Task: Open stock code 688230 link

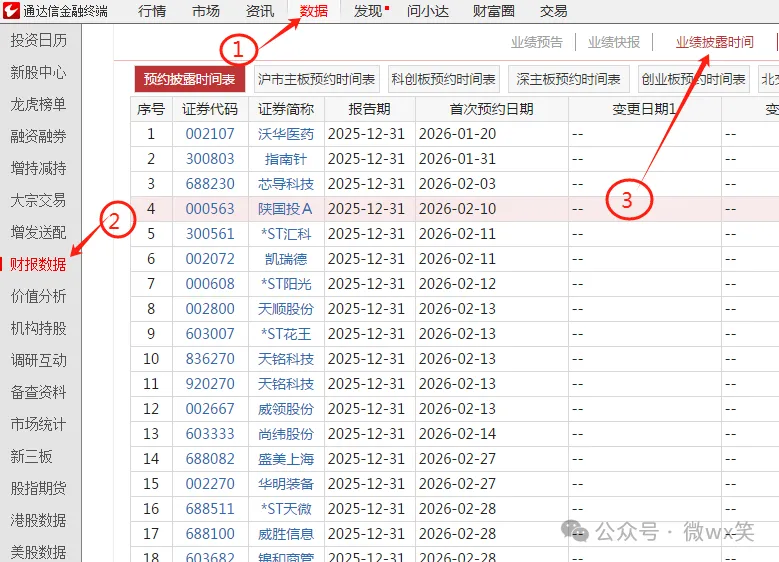Action: pyautogui.click(x=210, y=184)
